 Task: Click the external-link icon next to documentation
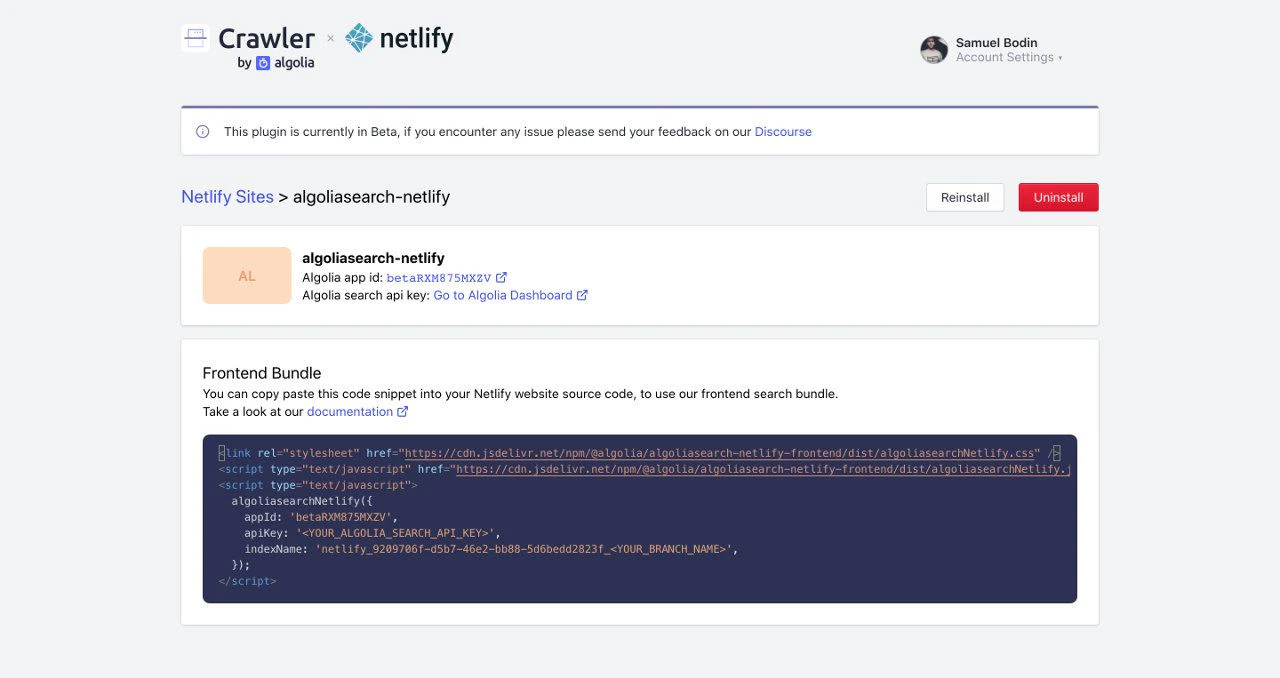403,411
